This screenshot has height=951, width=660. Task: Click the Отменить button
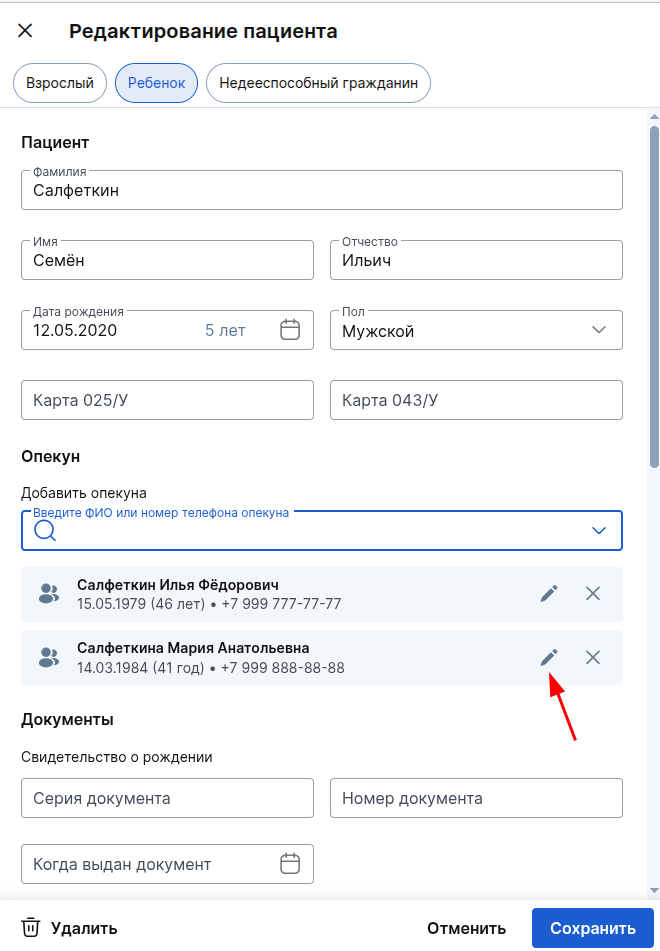click(x=466, y=928)
